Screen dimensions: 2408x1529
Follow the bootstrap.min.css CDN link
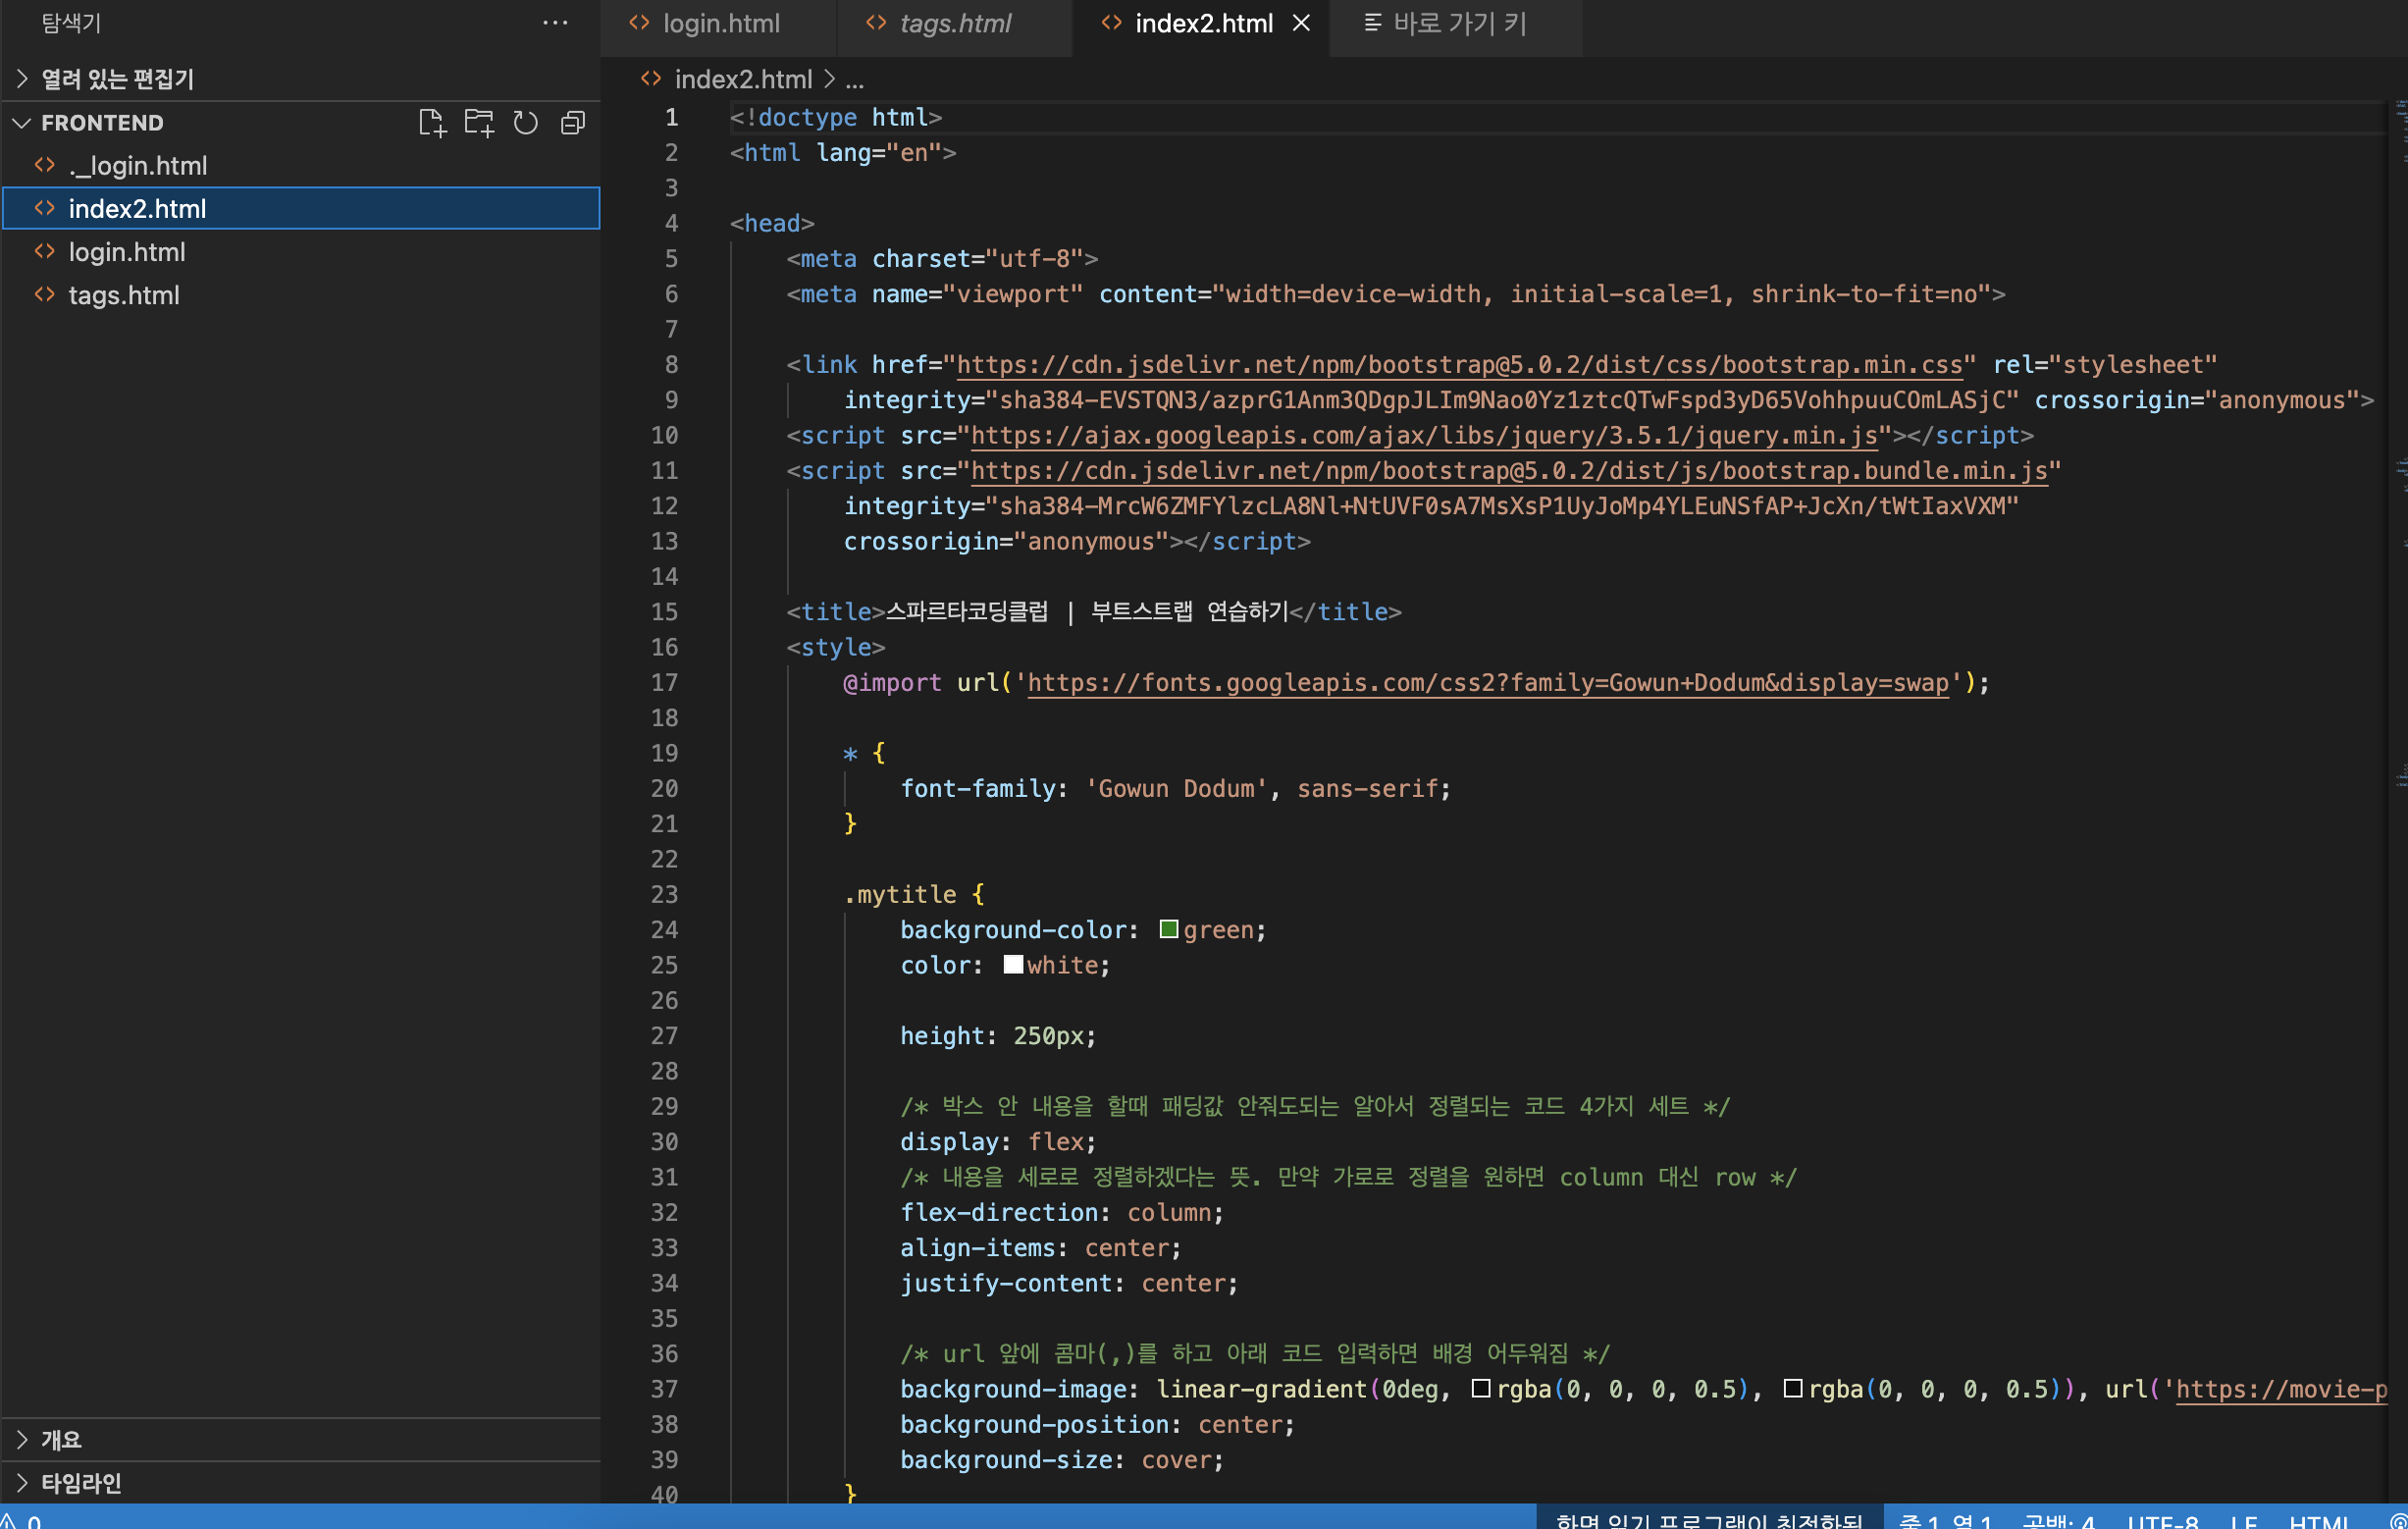point(1460,365)
